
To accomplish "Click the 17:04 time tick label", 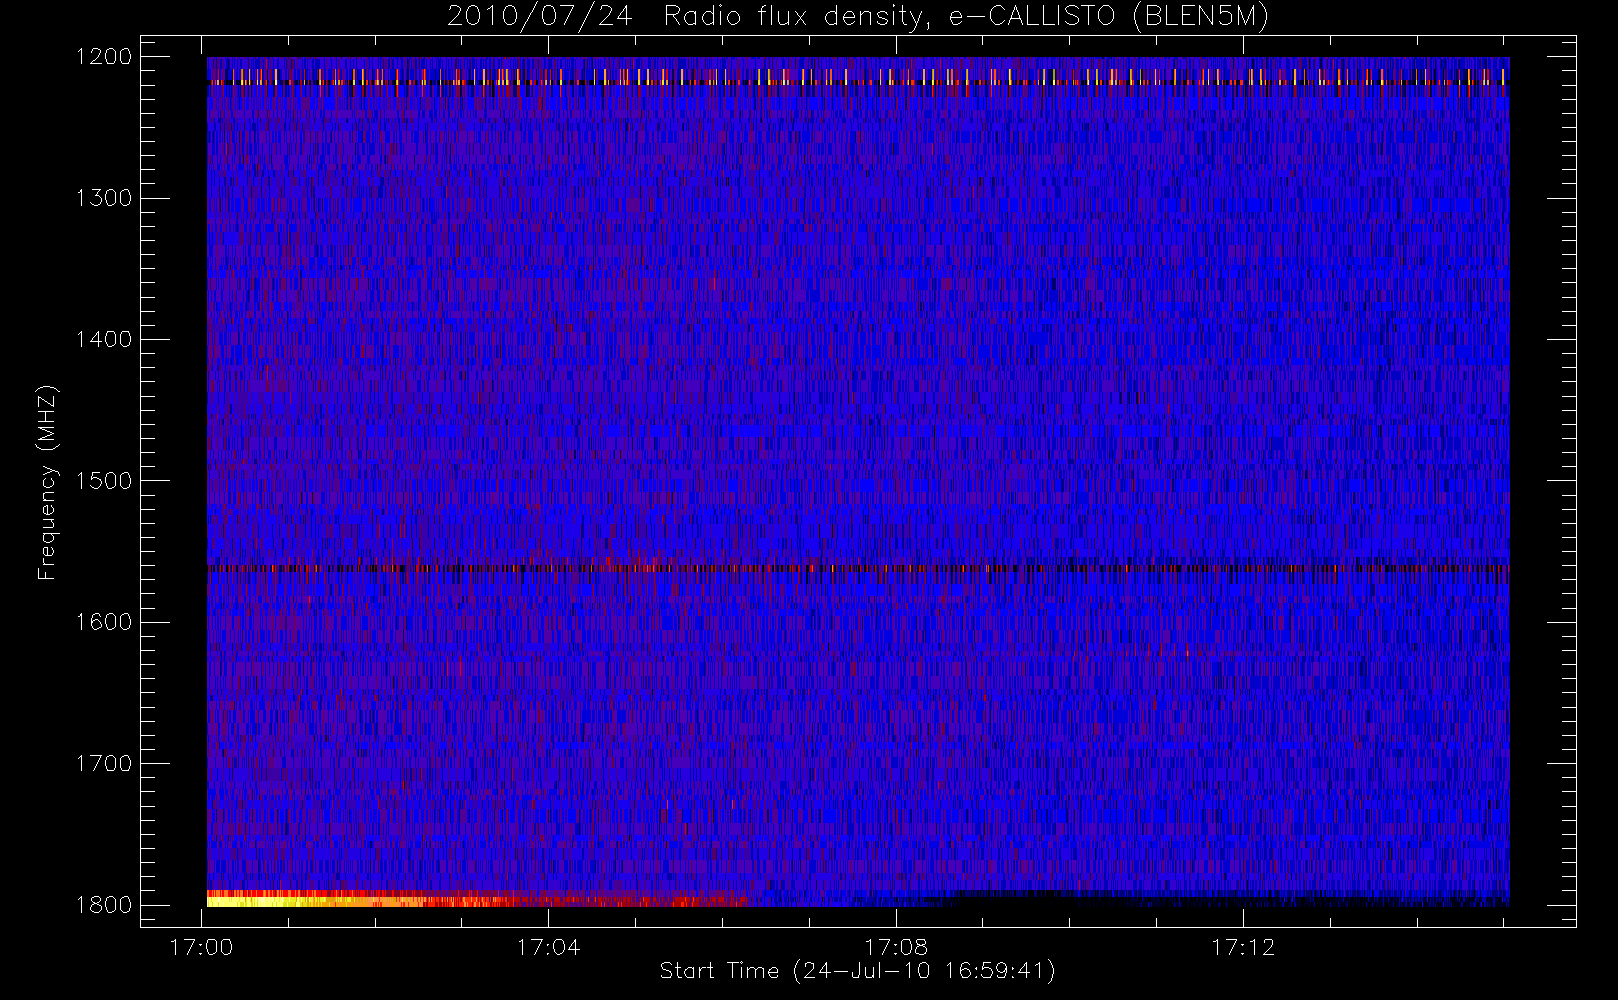I will tap(548, 947).
